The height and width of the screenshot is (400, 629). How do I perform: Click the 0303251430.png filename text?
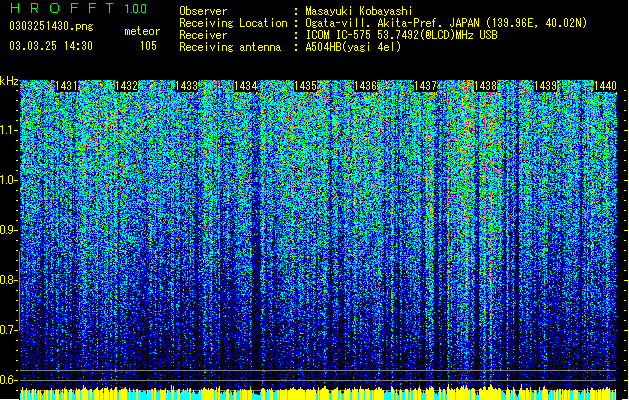point(51,27)
